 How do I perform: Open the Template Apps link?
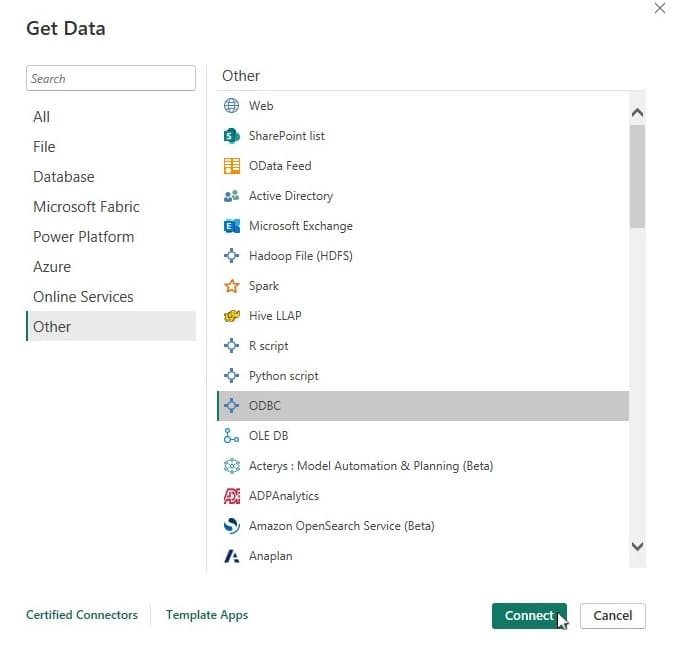tap(207, 615)
